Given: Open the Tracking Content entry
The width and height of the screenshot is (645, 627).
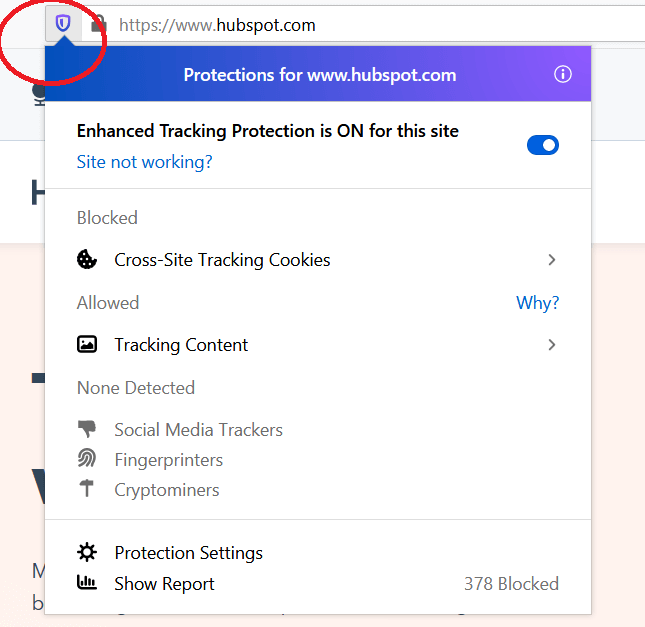Looking at the screenshot, I should pos(181,345).
